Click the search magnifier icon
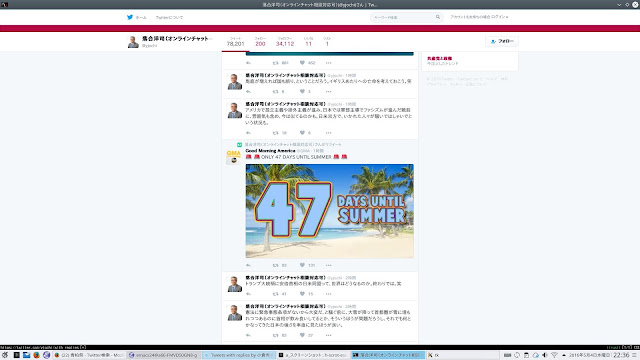Screen dimensions: 640x360 (x=438, y=17)
